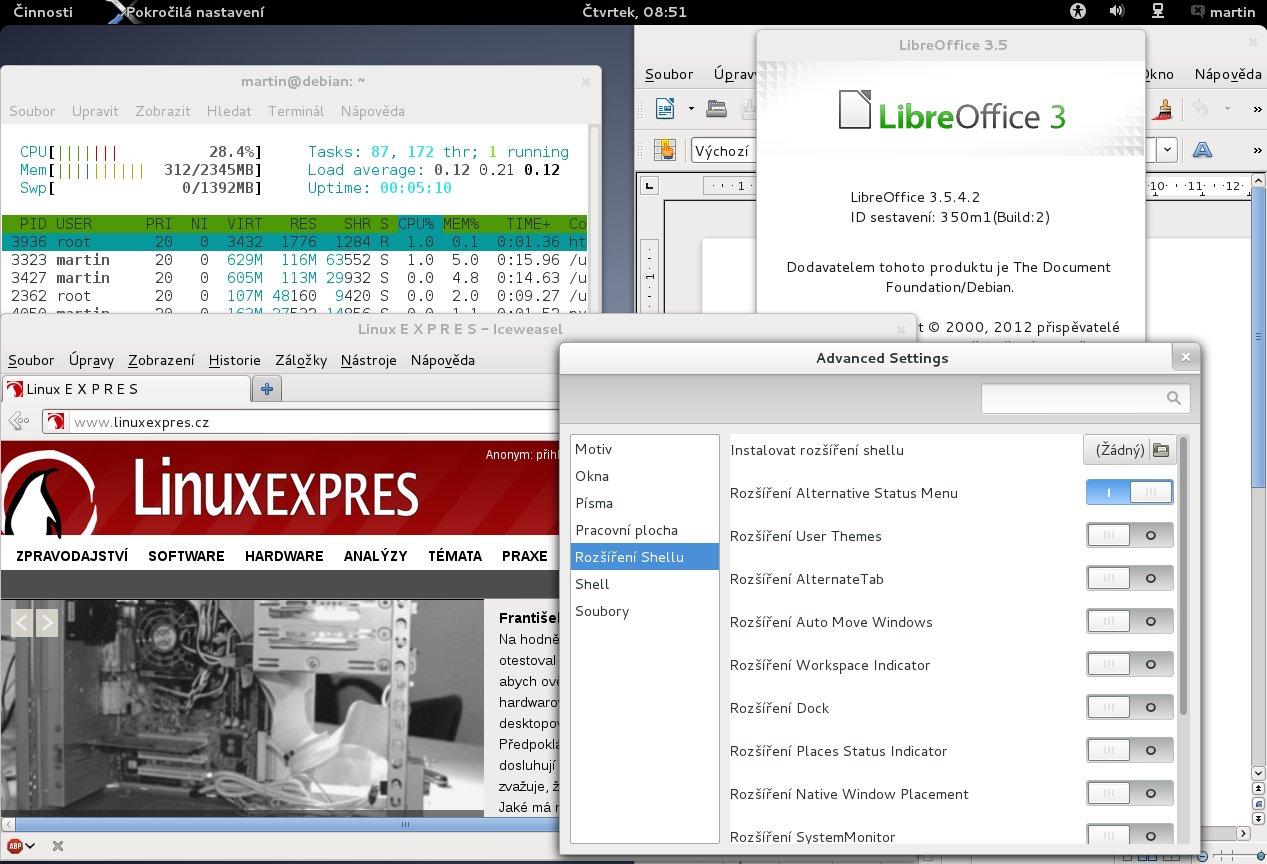Click the site favicon in Iceweasel URL bar
Screen dimensions: 1267x864
(x=58, y=421)
